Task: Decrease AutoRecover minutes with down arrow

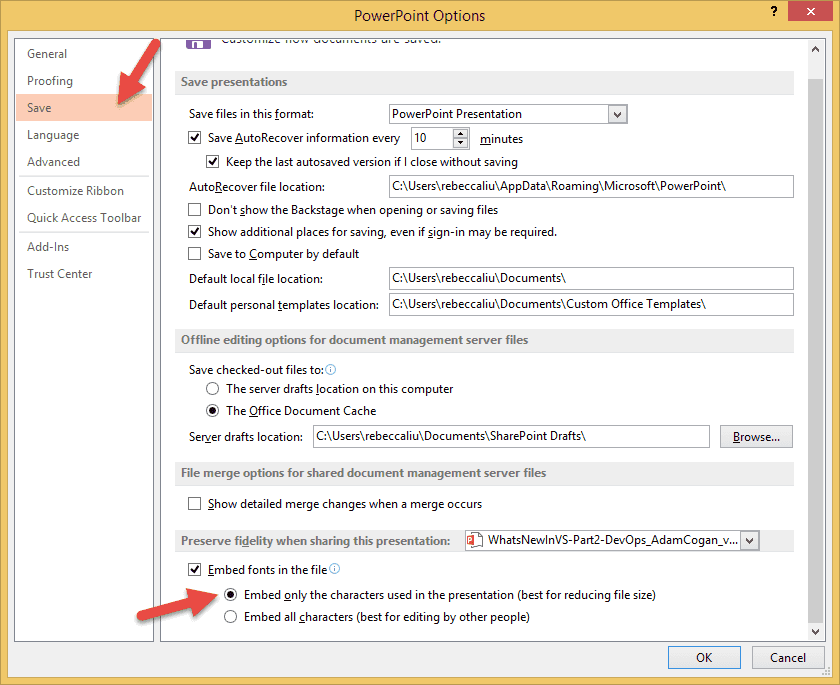Action: 460,144
